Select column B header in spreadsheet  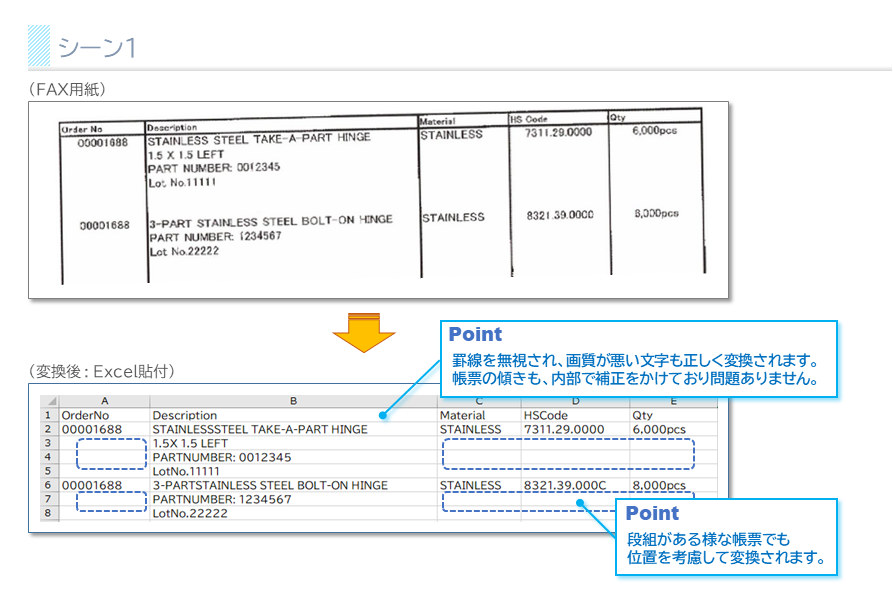pyautogui.click(x=293, y=400)
